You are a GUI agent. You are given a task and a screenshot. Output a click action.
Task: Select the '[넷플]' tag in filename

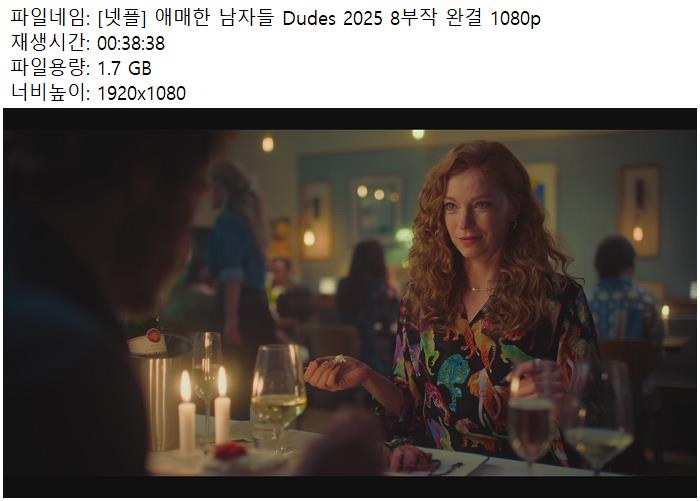point(121,18)
